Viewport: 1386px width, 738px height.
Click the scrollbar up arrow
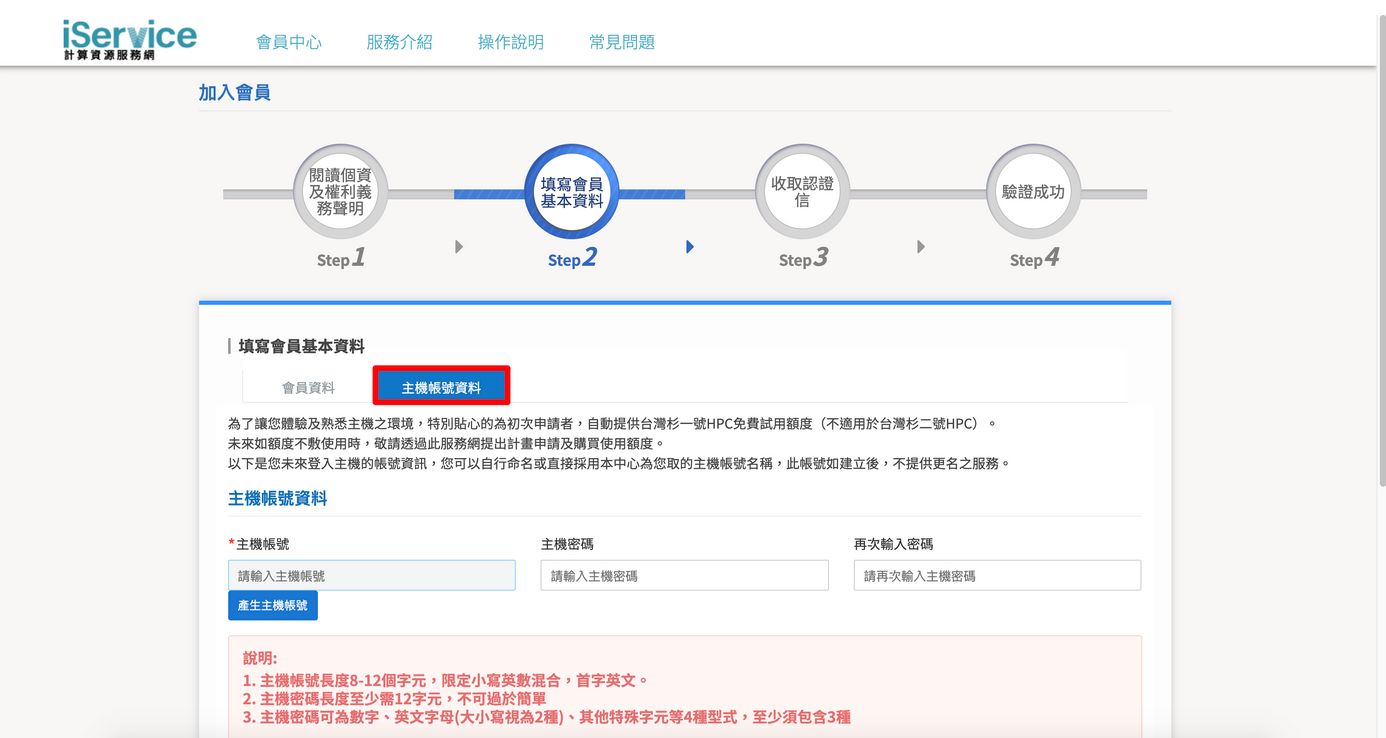coord(1380,6)
